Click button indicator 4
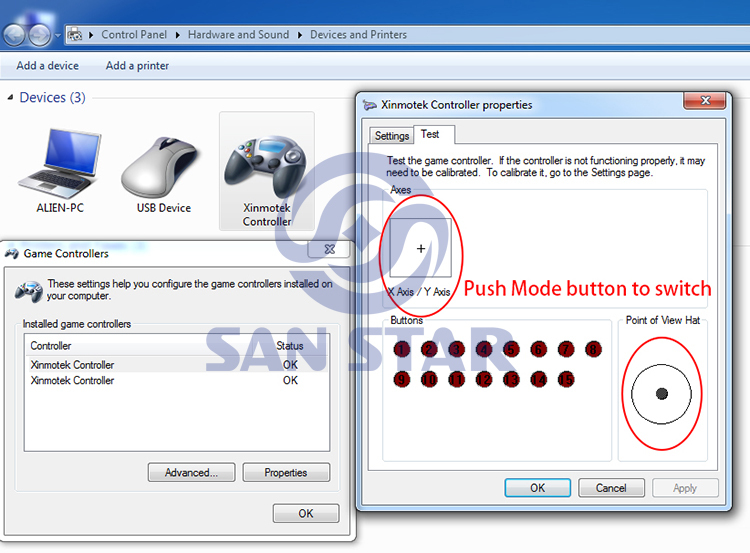750x553 pixels. pos(484,349)
